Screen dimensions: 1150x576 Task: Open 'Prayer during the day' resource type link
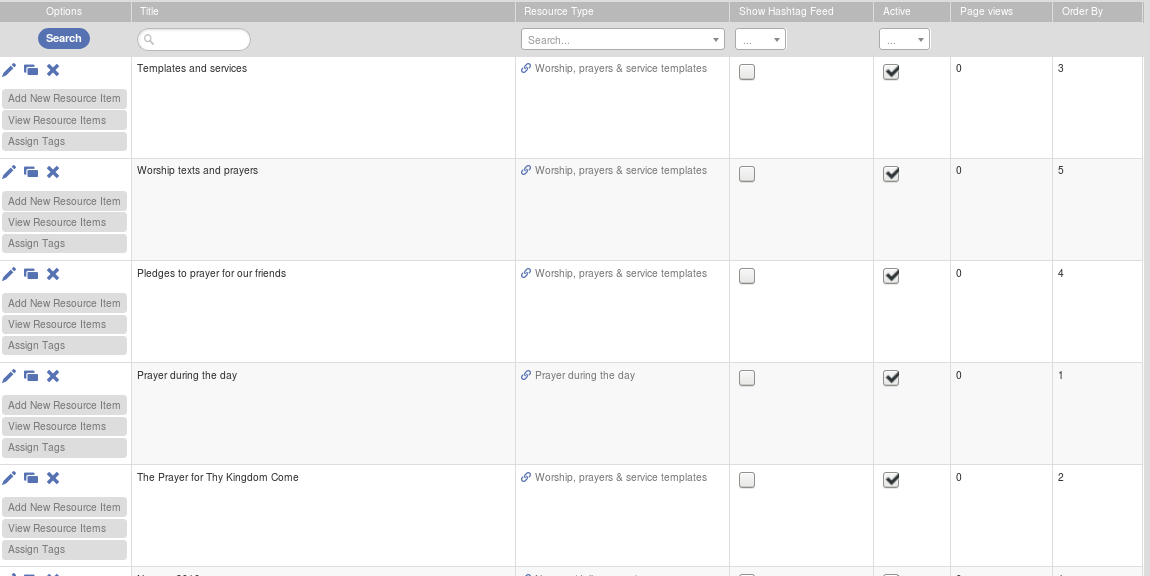pos(584,376)
